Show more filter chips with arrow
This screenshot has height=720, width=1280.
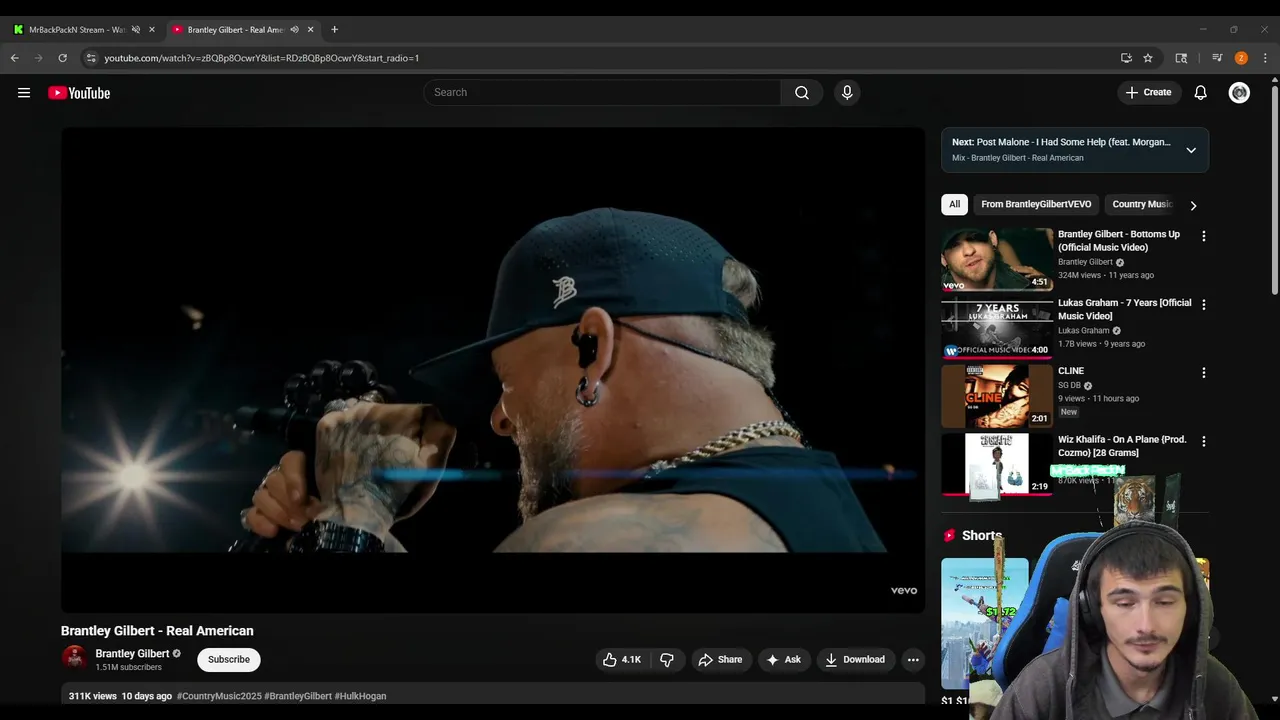click(x=1192, y=205)
